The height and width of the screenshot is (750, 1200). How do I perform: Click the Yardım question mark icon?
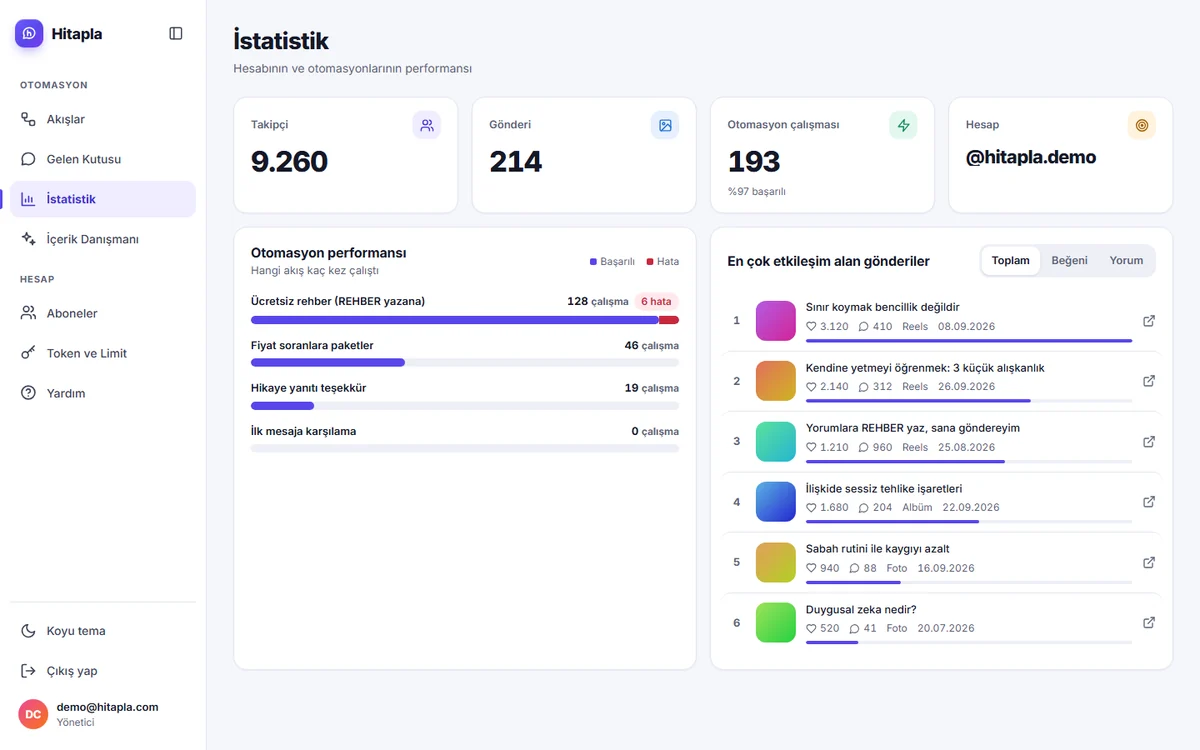point(28,393)
